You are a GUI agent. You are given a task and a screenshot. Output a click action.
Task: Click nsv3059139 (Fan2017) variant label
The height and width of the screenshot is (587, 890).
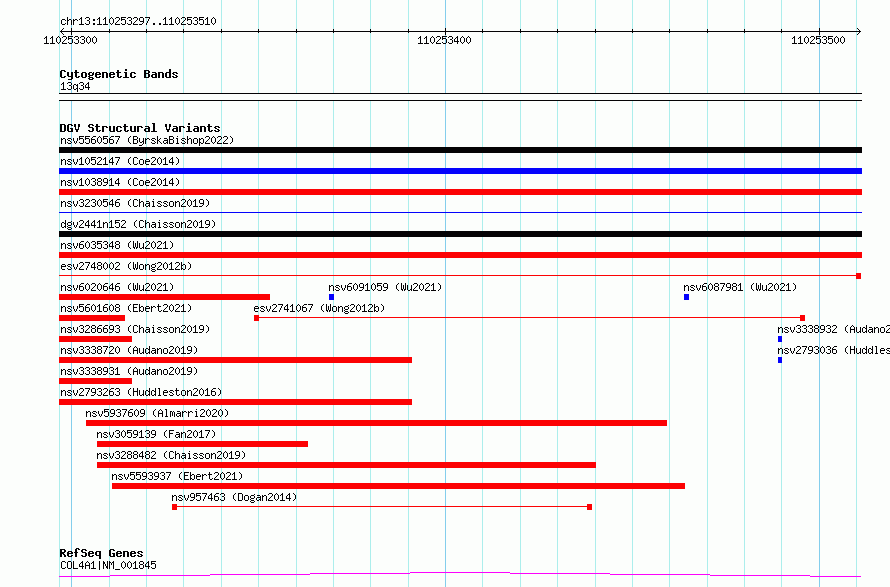[156, 434]
